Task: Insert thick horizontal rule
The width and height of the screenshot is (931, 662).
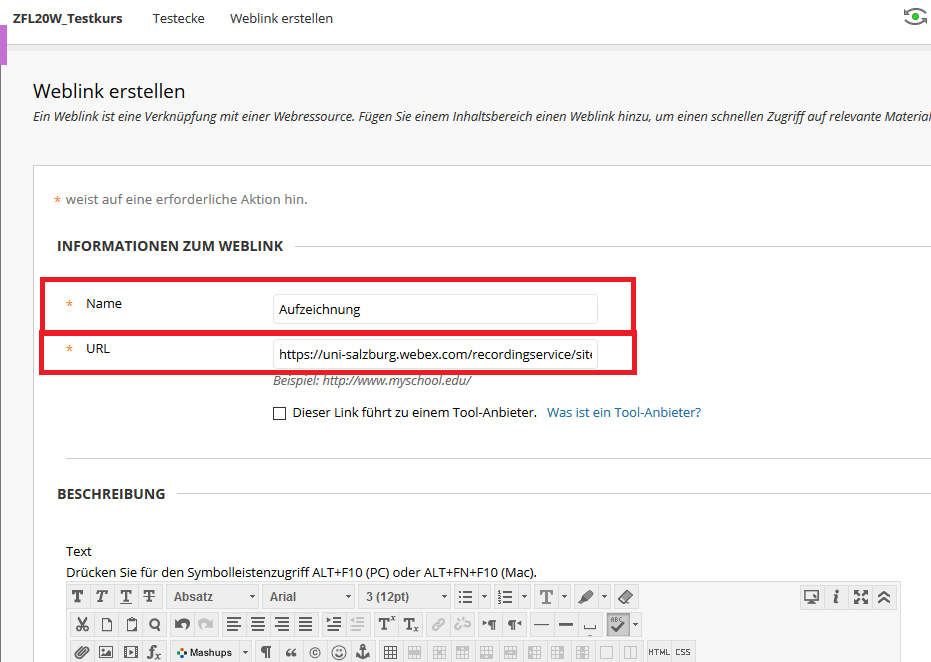Action: click(x=566, y=625)
